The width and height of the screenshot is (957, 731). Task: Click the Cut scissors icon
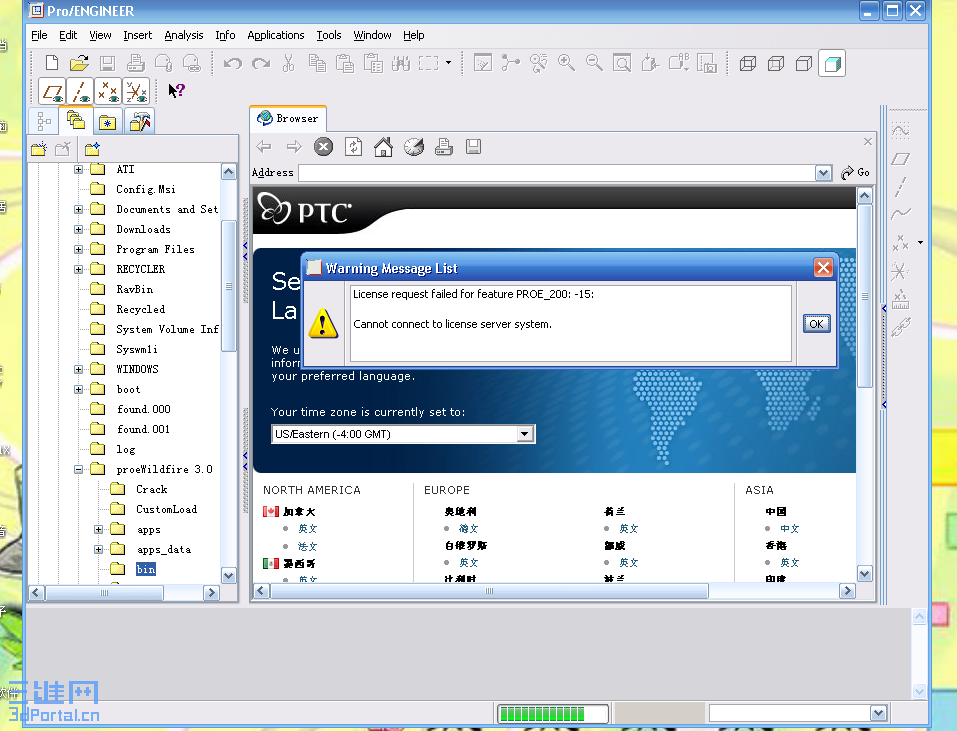pos(289,63)
